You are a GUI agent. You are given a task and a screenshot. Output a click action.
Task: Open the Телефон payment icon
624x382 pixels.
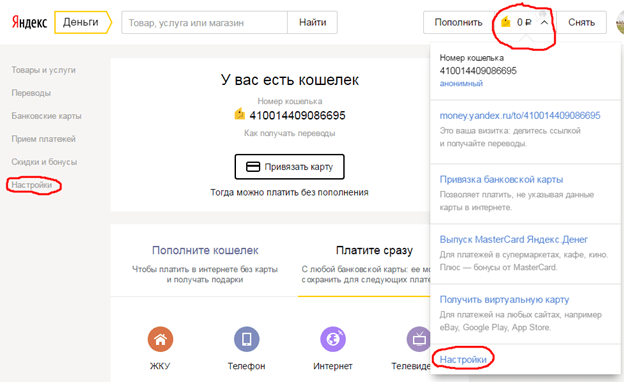click(x=247, y=339)
